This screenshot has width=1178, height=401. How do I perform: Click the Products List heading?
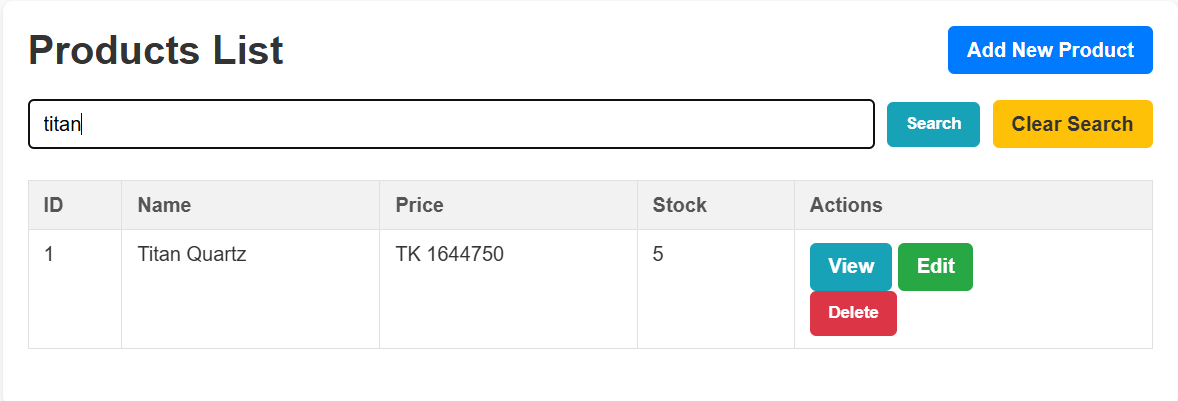pyautogui.click(x=156, y=50)
